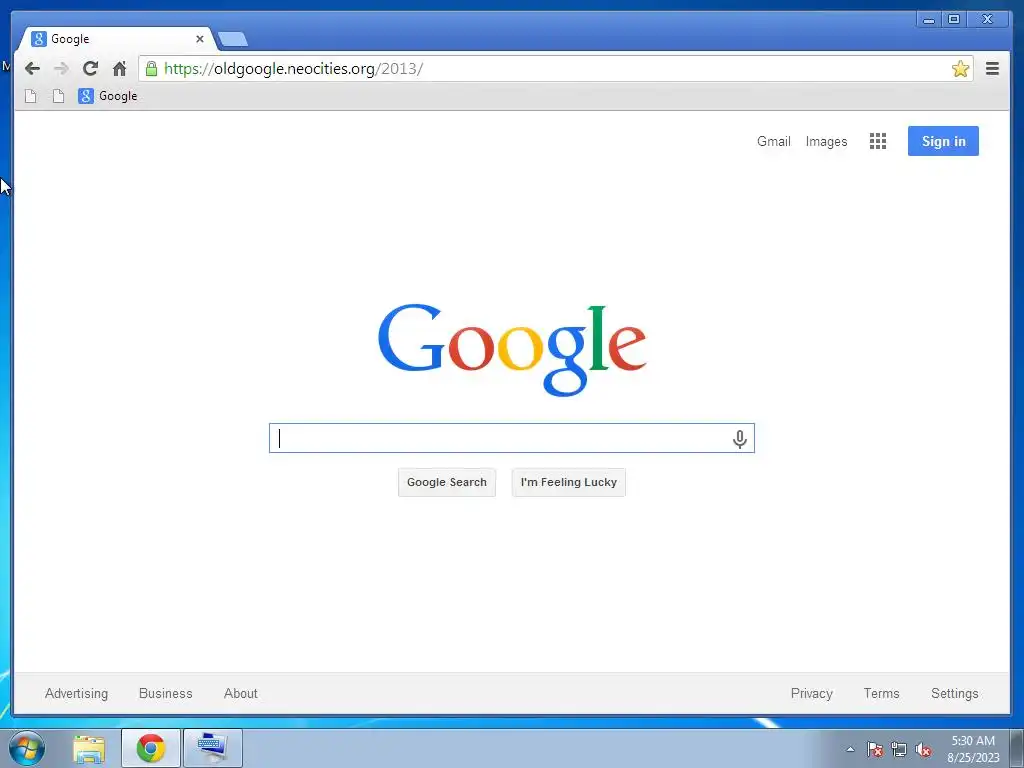The width and height of the screenshot is (1024, 768).
Task: Click the muted volume tray icon
Action: tap(923, 750)
